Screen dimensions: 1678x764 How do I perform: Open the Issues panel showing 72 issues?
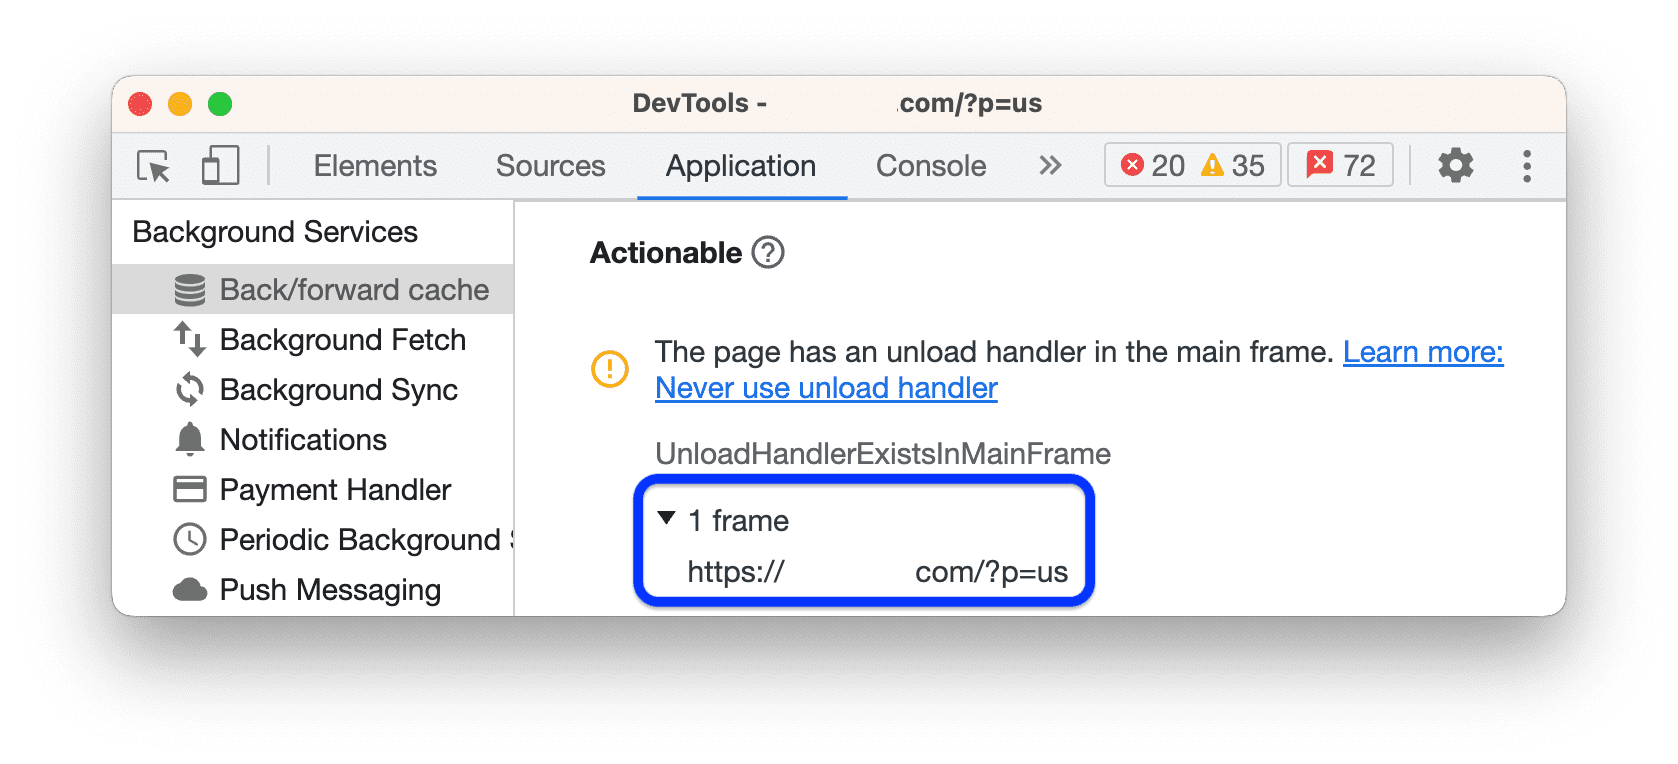click(x=1340, y=165)
